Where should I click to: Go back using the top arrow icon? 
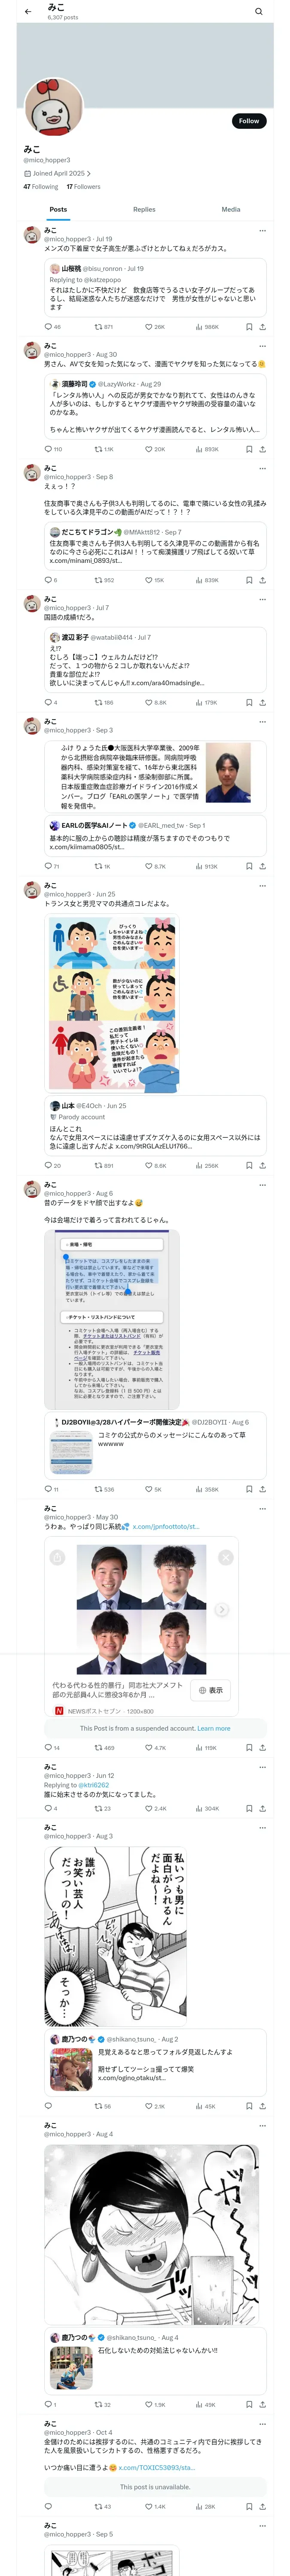[28, 12]
